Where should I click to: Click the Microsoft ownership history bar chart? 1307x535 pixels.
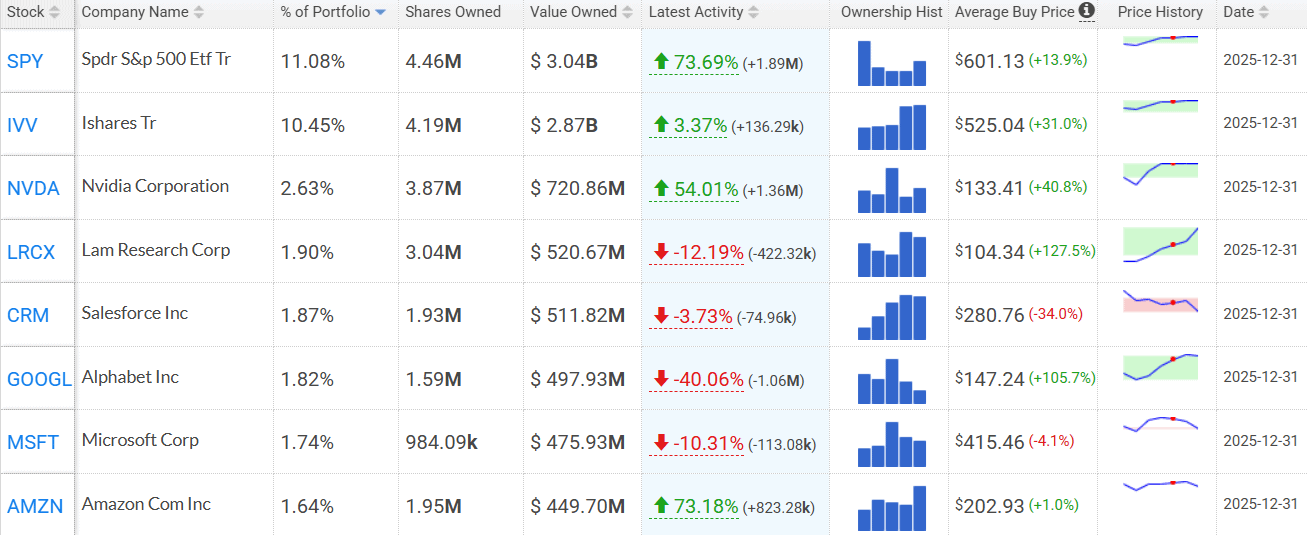pyautogui.click(x=892, y=443)
